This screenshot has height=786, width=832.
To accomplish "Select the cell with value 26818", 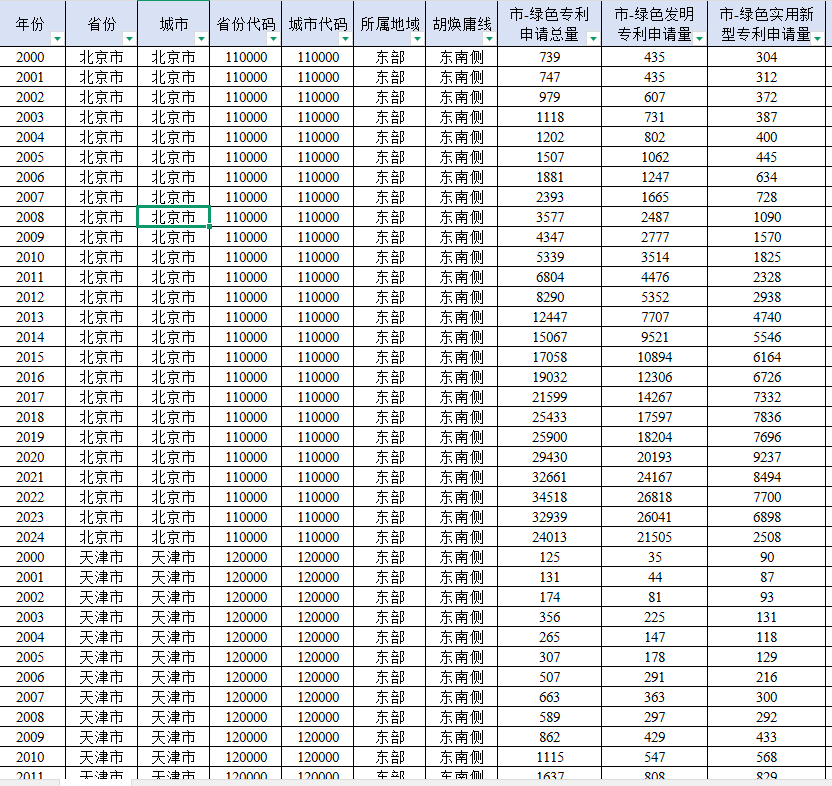I will [655, 497].
